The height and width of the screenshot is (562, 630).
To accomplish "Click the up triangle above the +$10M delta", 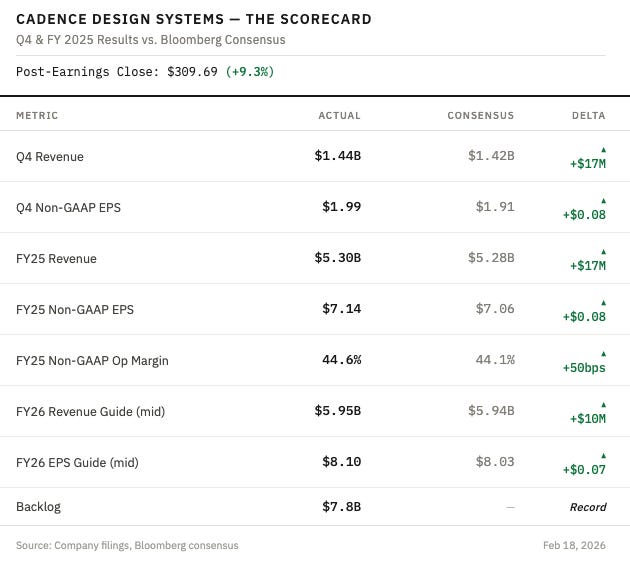I will 603,404.
